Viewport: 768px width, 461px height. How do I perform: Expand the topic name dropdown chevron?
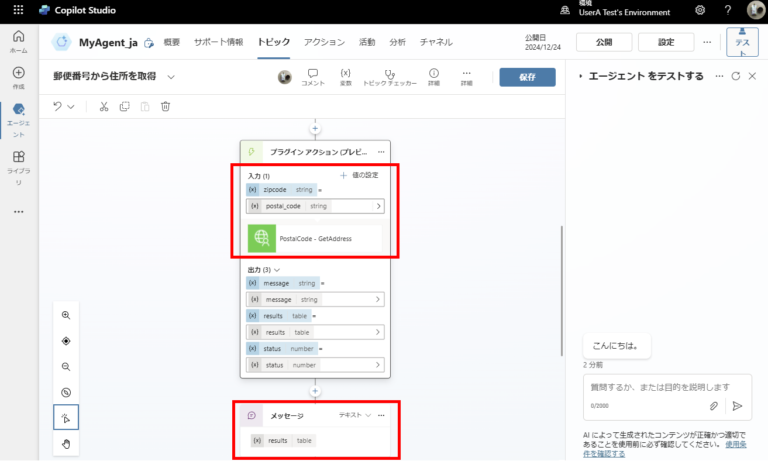click(x=171, y=77)
